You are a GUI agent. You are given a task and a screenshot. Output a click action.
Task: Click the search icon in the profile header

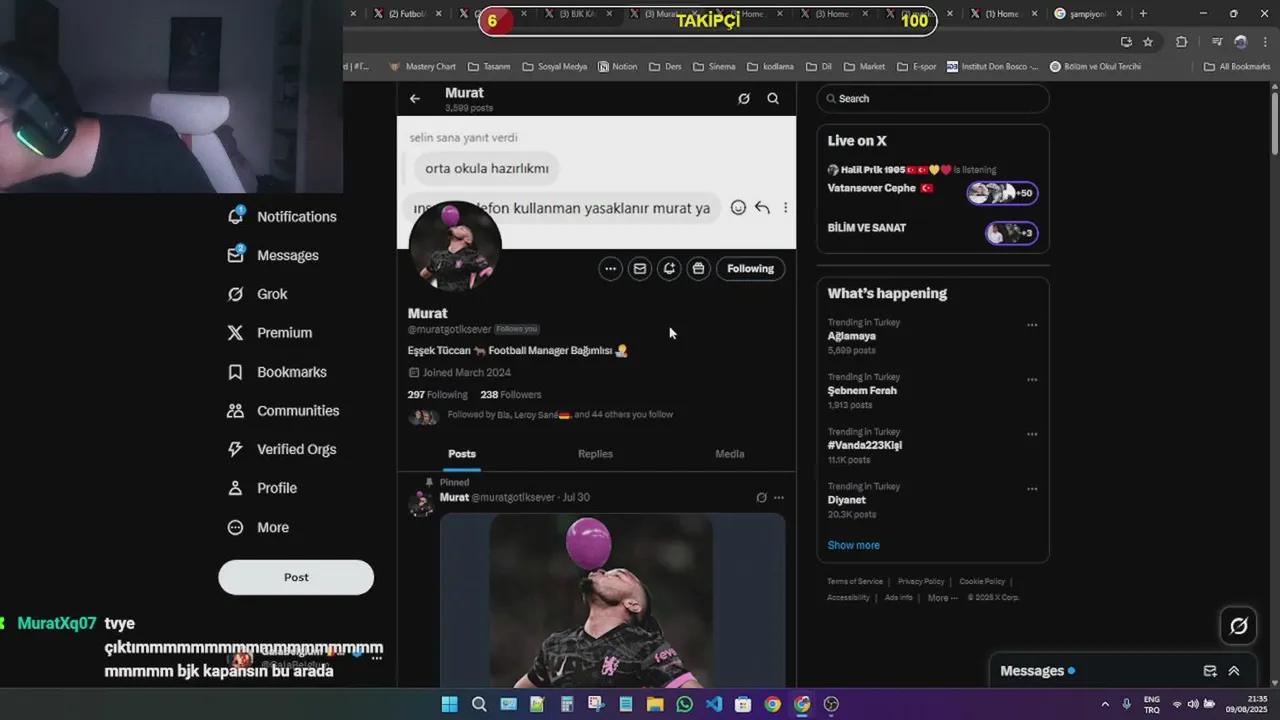coord(773,99)
